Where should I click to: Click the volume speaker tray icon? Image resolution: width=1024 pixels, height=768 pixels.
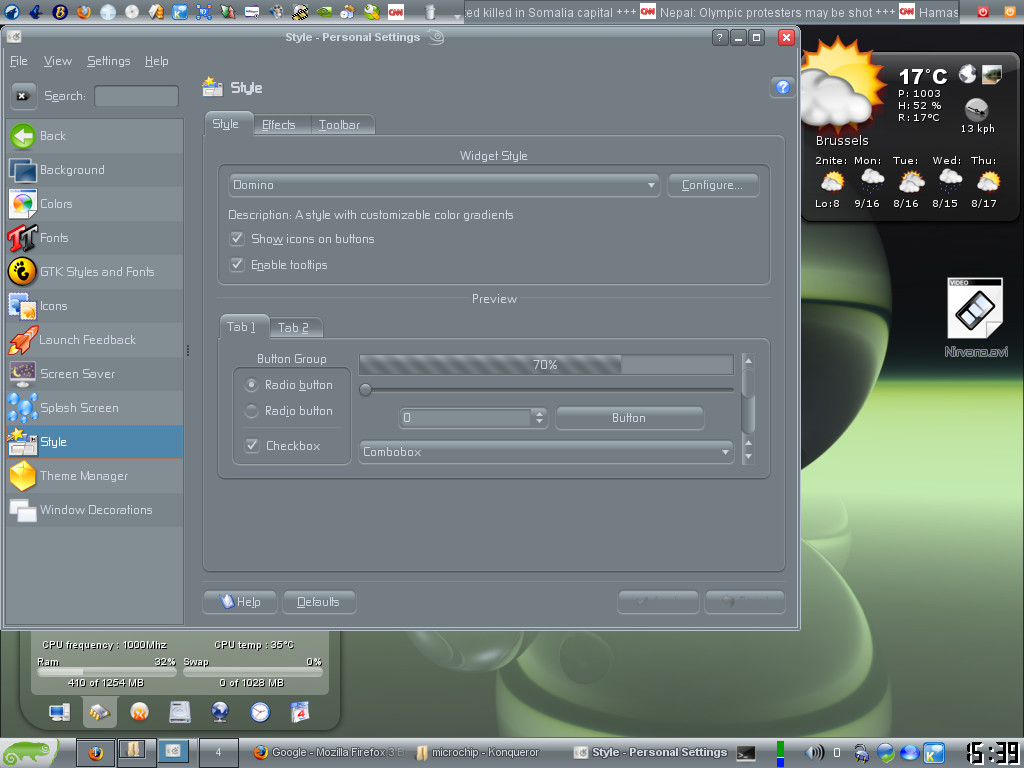click(814, 753)
